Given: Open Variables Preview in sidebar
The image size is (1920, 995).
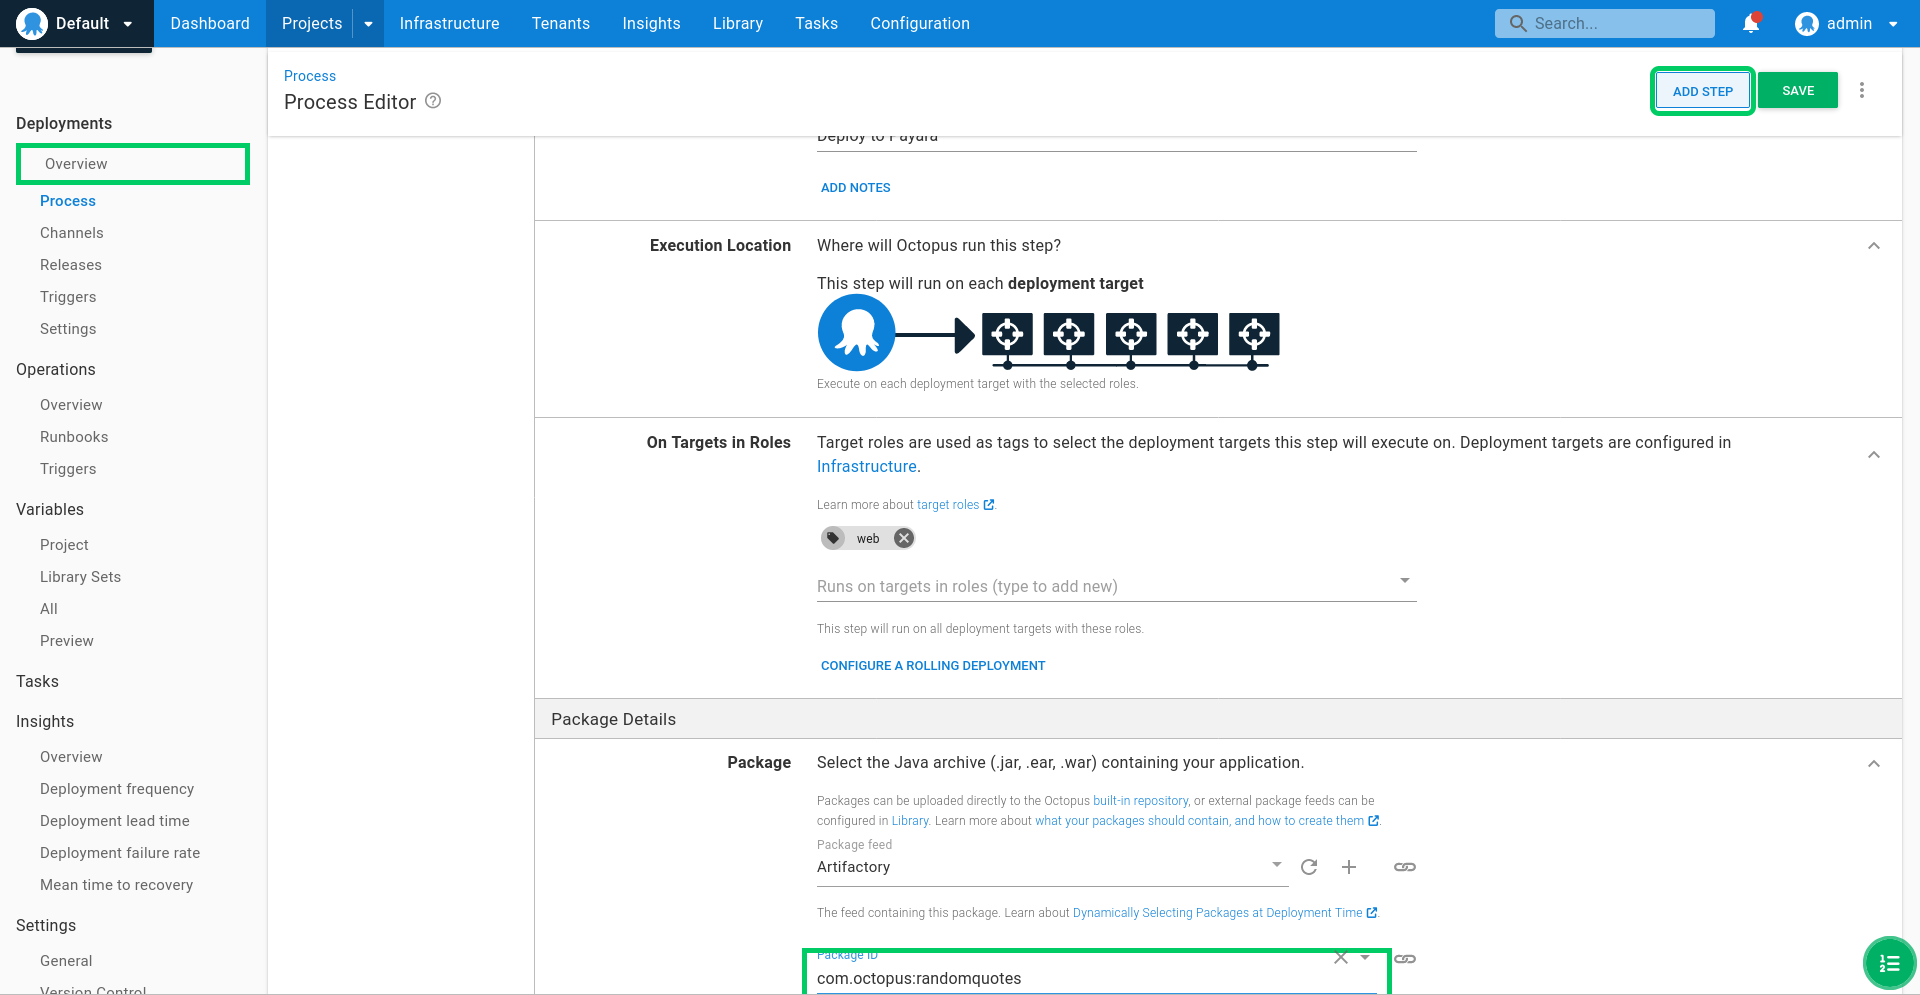Looking at the screenshot, I should click(67, 641).
